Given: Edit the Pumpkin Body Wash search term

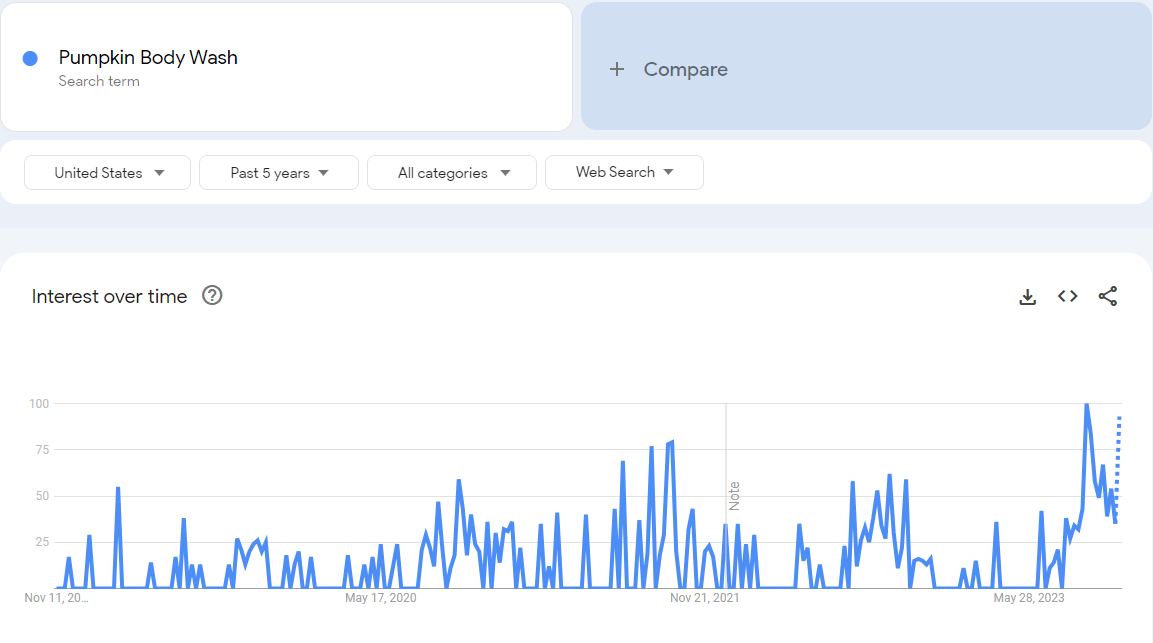Looking at the screenshot, I should point(148,58).
